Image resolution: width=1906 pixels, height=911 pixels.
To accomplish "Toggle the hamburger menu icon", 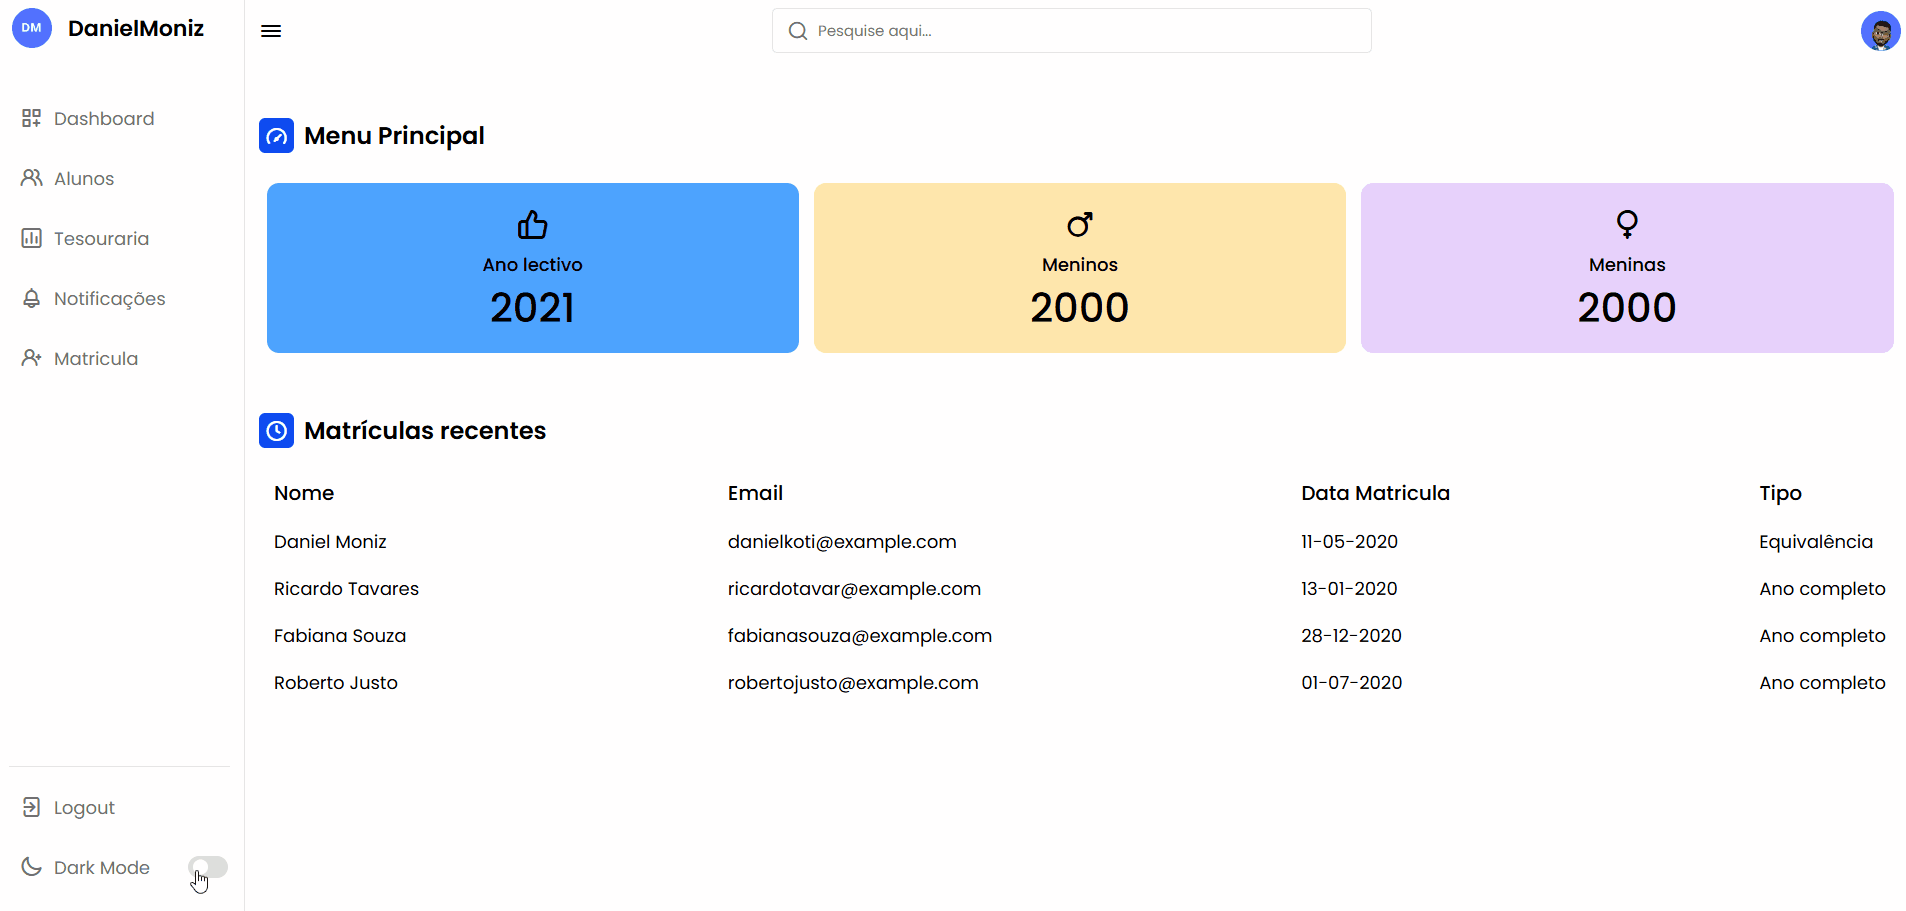I will pos(271,31).
